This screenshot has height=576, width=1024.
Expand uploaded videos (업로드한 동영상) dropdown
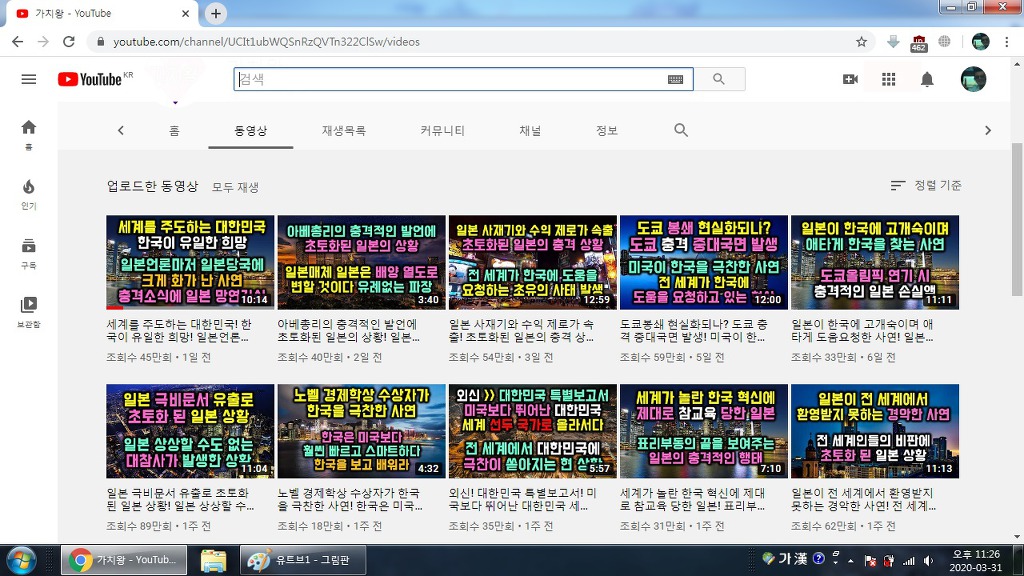(153, 186)
